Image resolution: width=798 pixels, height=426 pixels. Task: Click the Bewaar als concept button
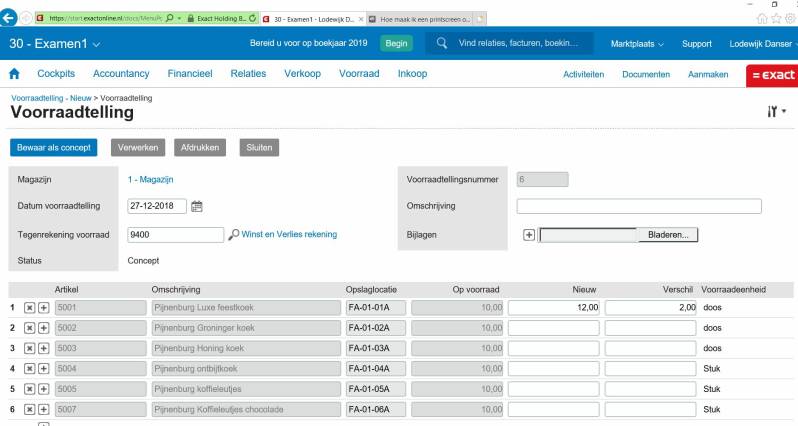[x=54, y=148]
